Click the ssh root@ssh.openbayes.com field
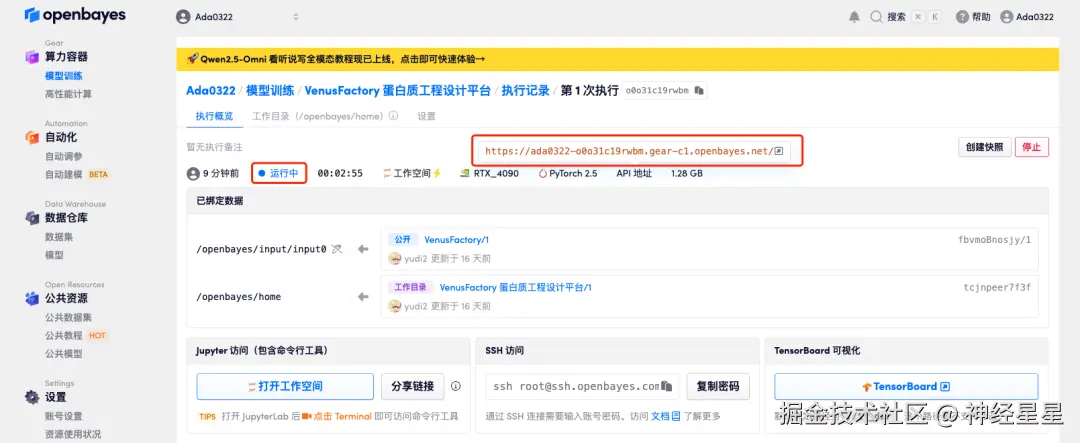 tap(582, 387)
